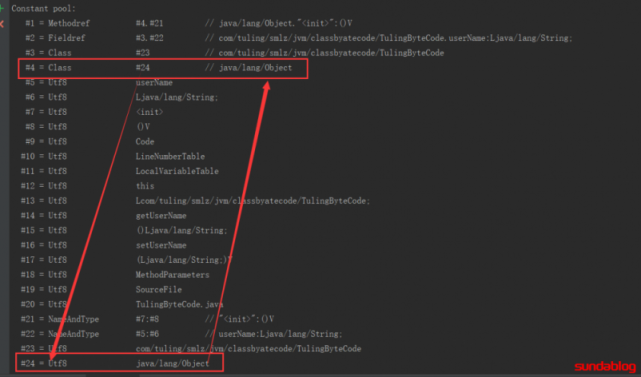This screenshot has height=377, width=641.
Task: Click the #9 Code constant text
Action: (145, 142)
